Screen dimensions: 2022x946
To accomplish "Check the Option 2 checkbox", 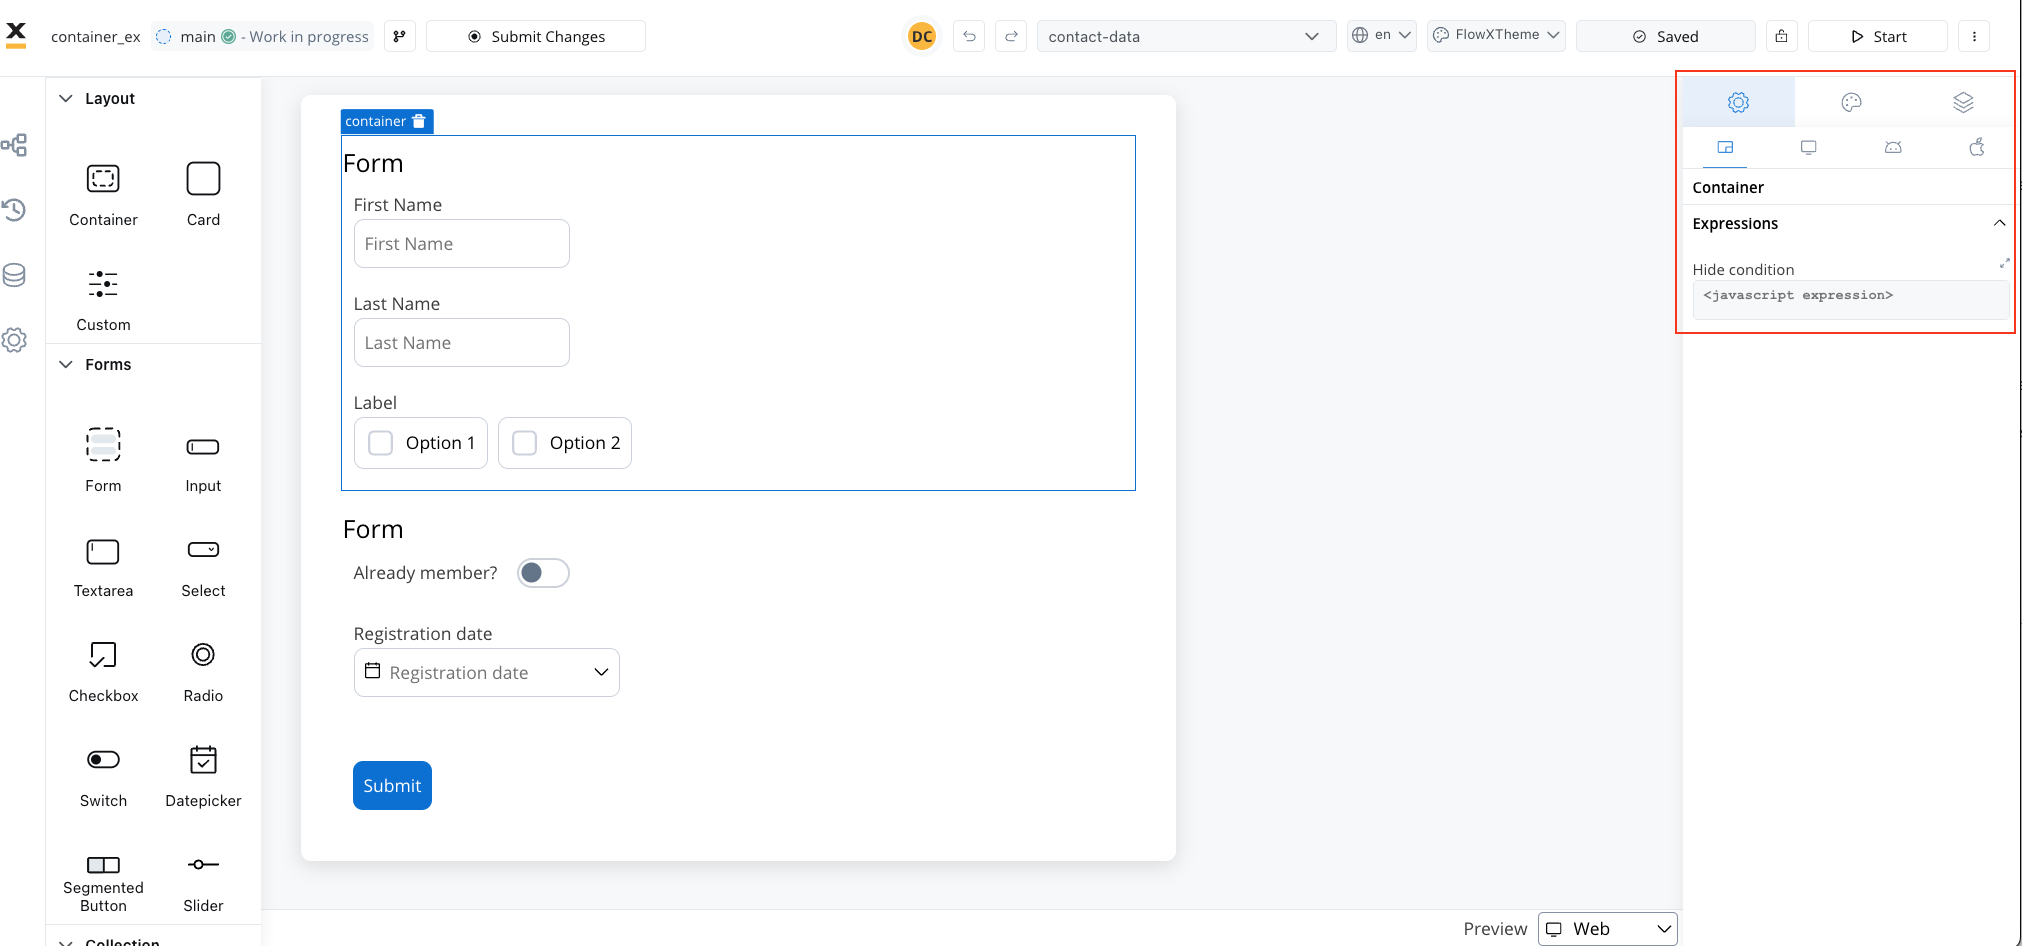I will [x=525, y=443].
